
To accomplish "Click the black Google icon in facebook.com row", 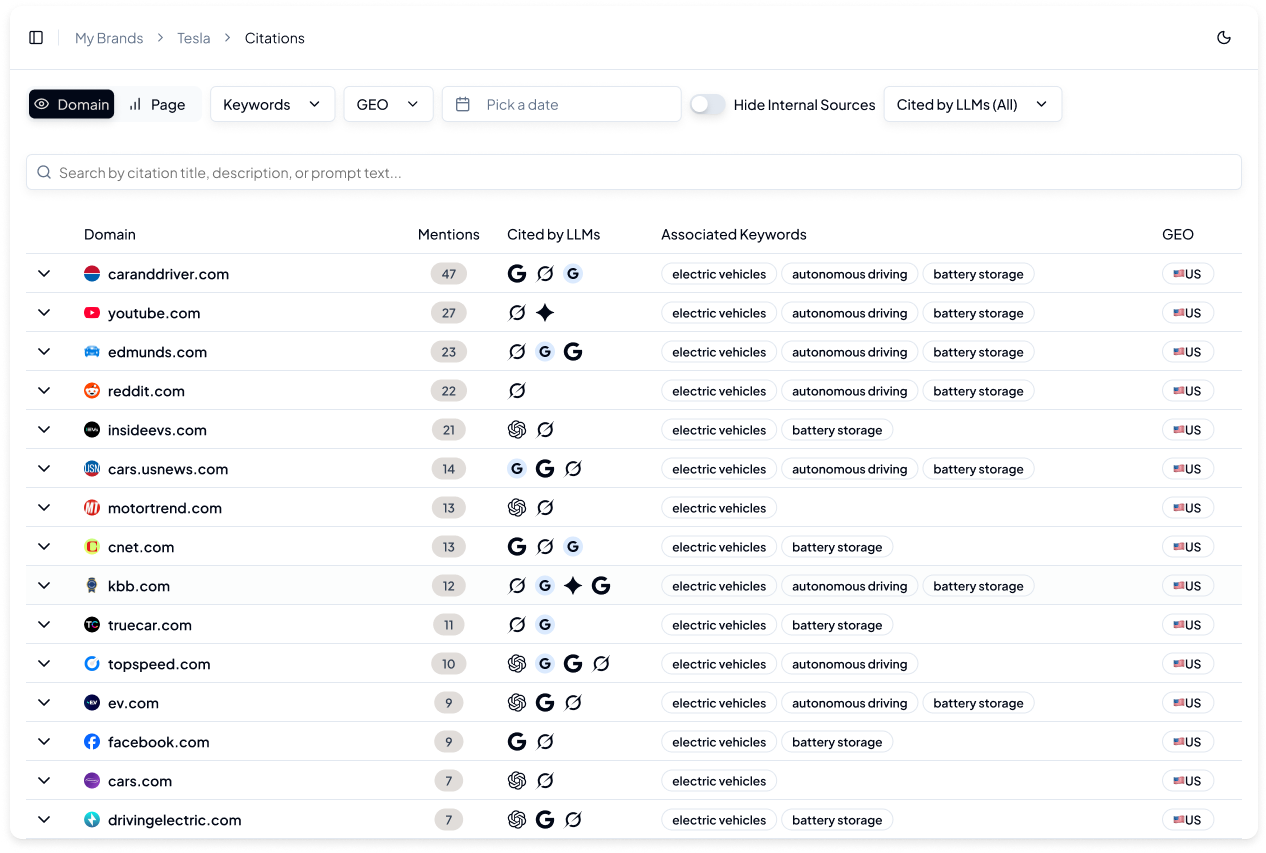I will point(517,742).
